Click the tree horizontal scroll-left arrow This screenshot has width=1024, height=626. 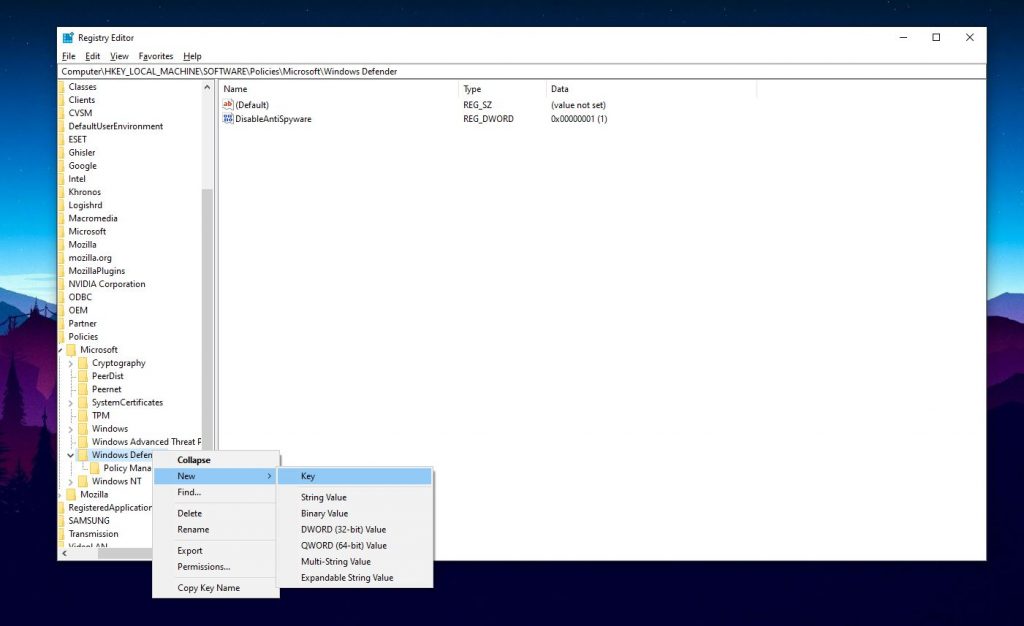[64, 554]
